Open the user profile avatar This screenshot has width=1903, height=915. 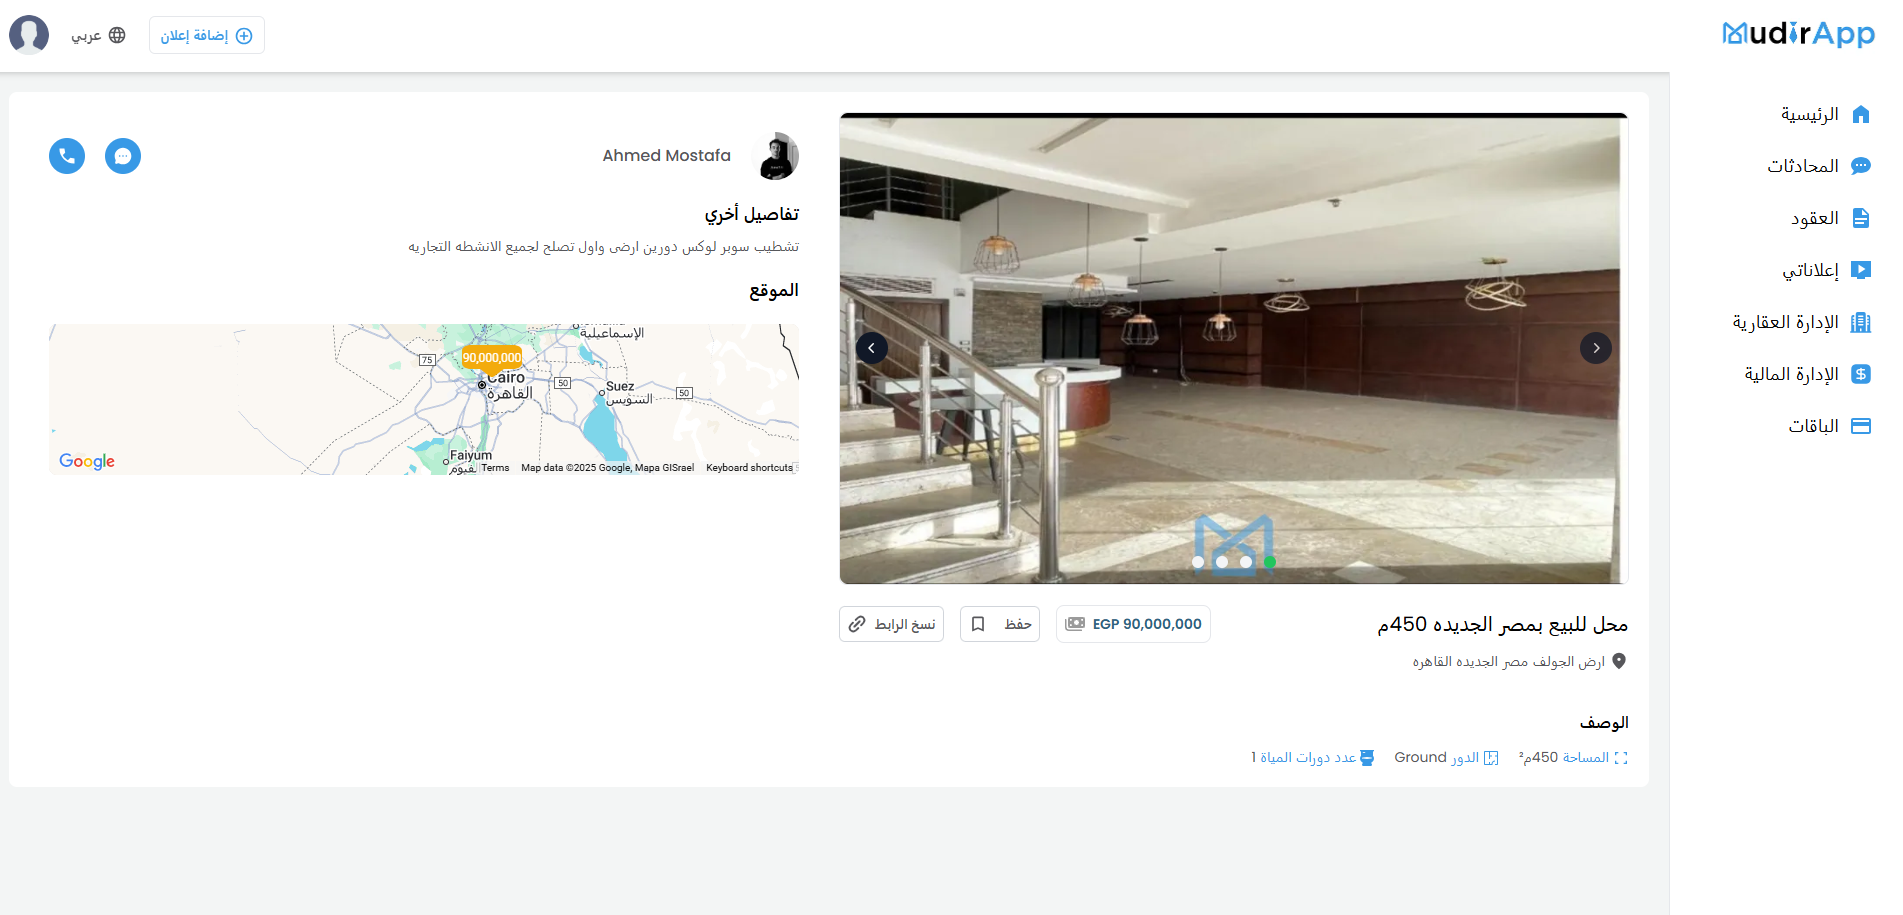point(29,35)
